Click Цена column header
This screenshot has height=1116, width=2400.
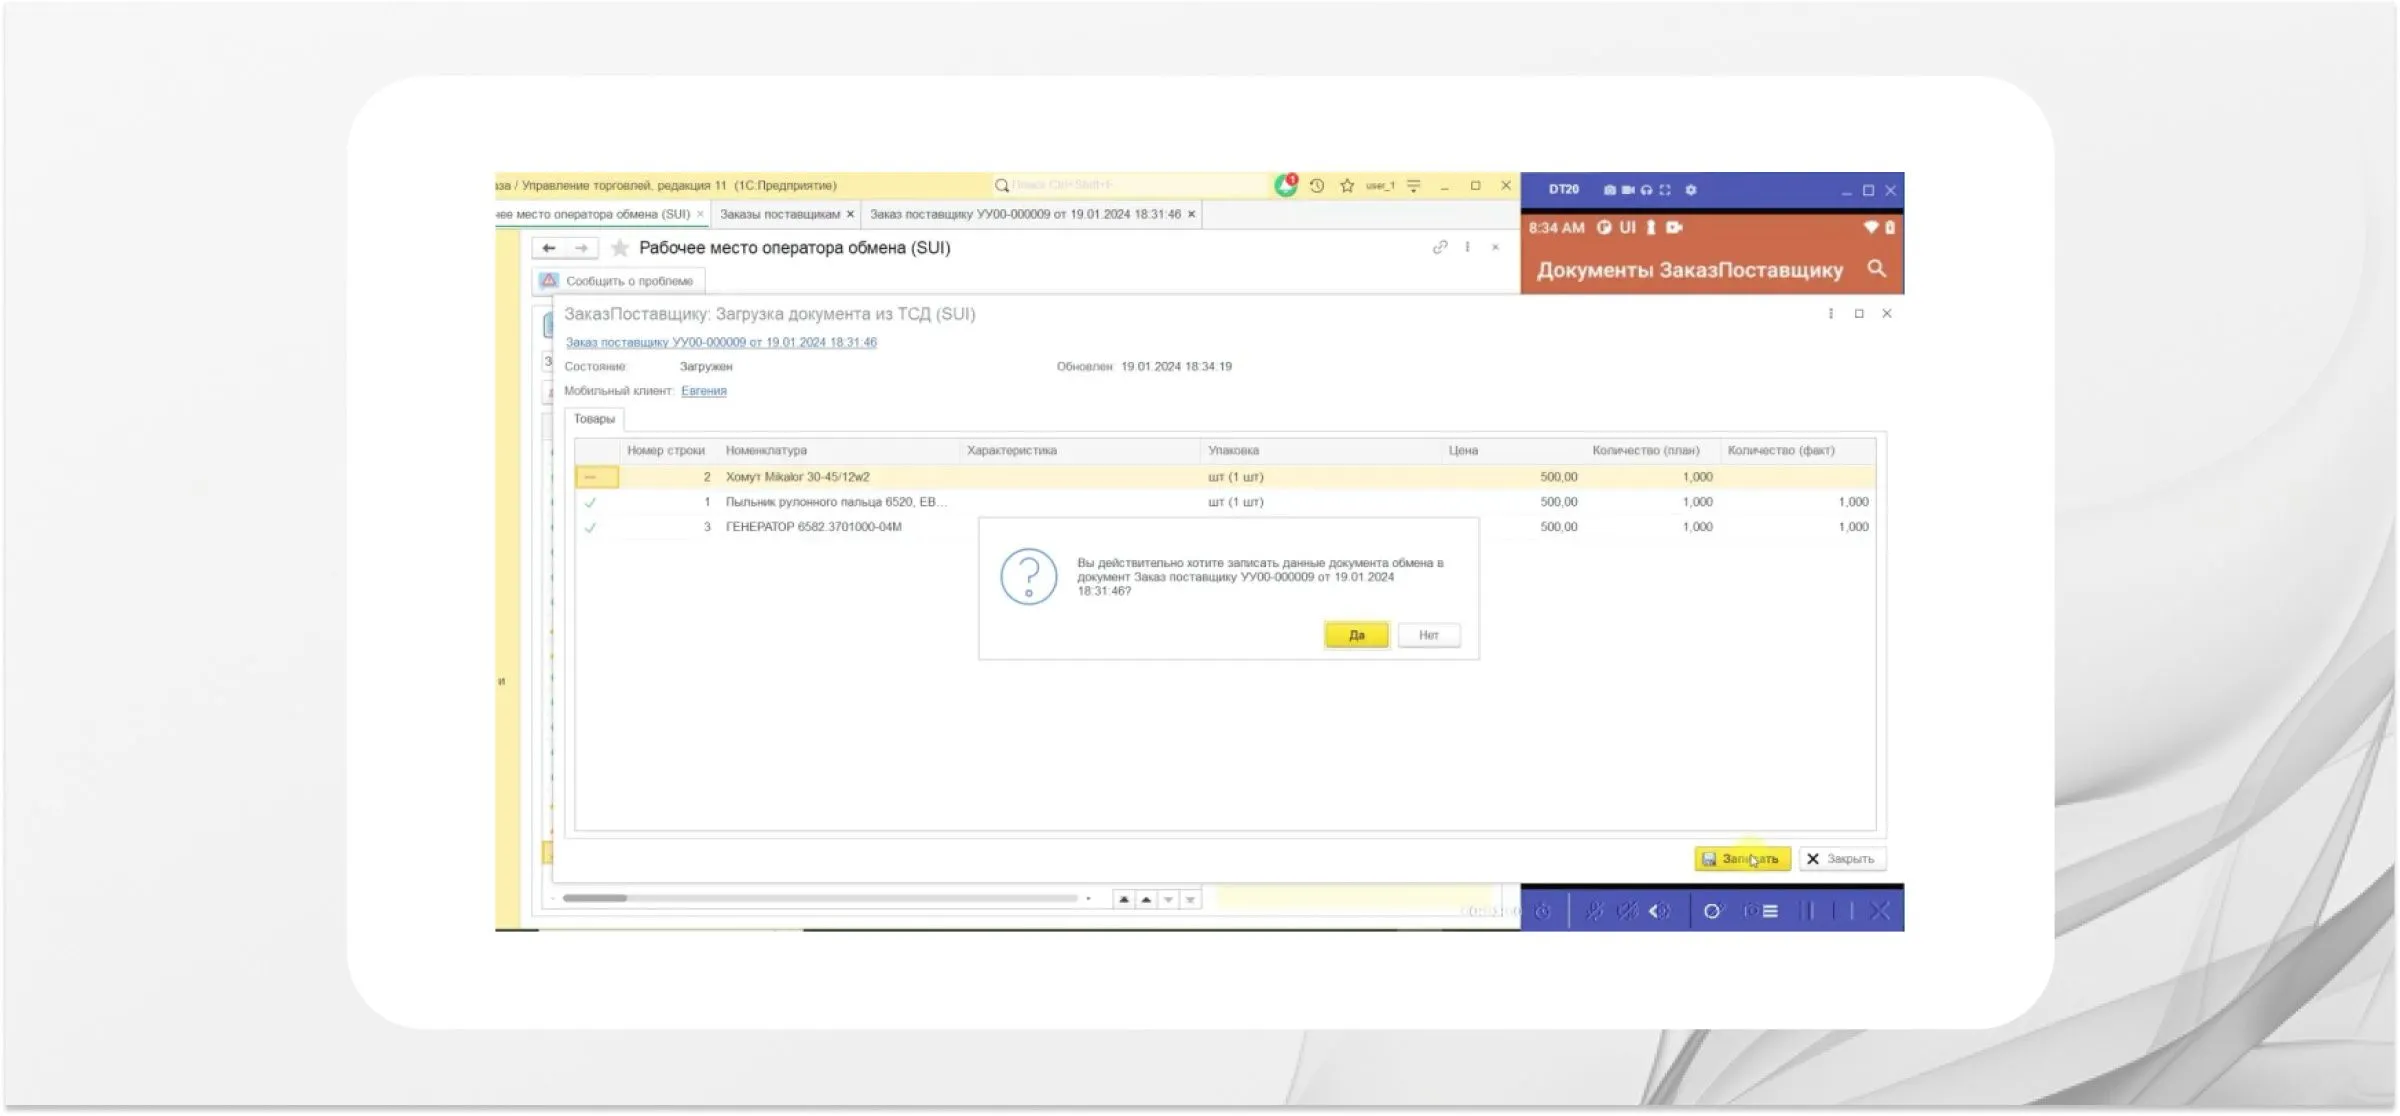[x=1512, y=451]
